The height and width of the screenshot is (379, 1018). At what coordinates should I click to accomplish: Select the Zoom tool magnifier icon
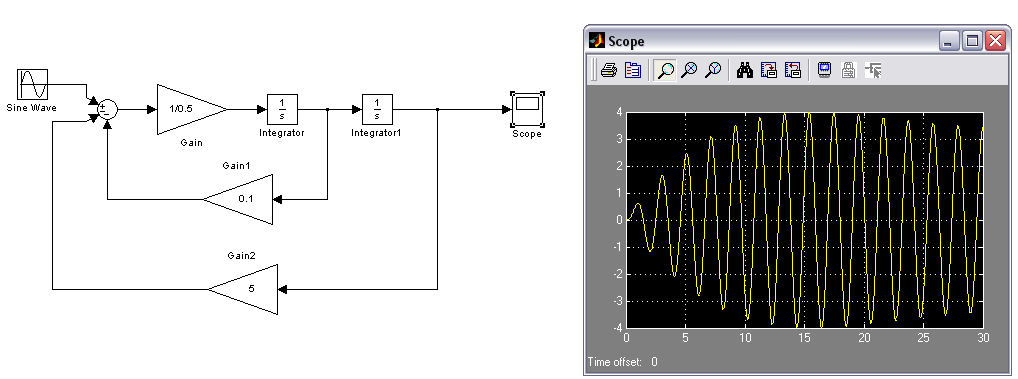pyautogui.click(x=665, y=70)
